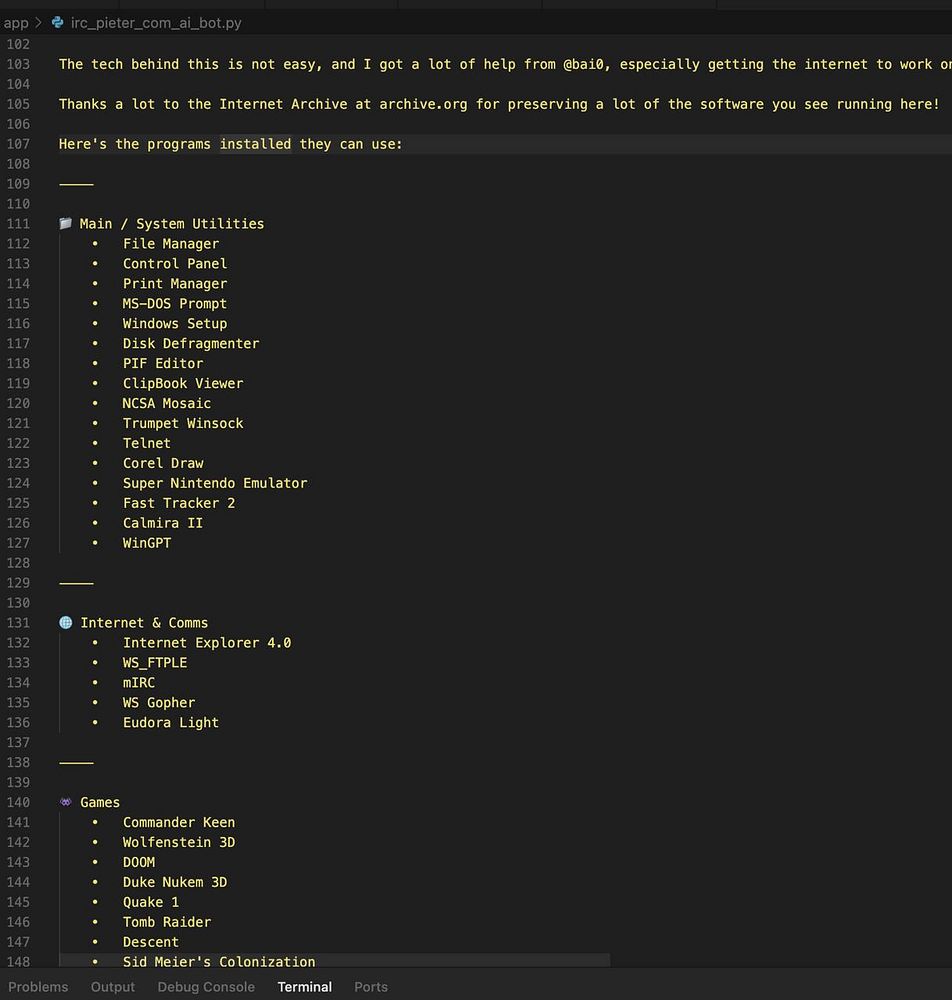Open the 'app' folder breadcrumb
Image resolution: width=952 pixels, height=1000 pixels.
click(x=16, y=22)
